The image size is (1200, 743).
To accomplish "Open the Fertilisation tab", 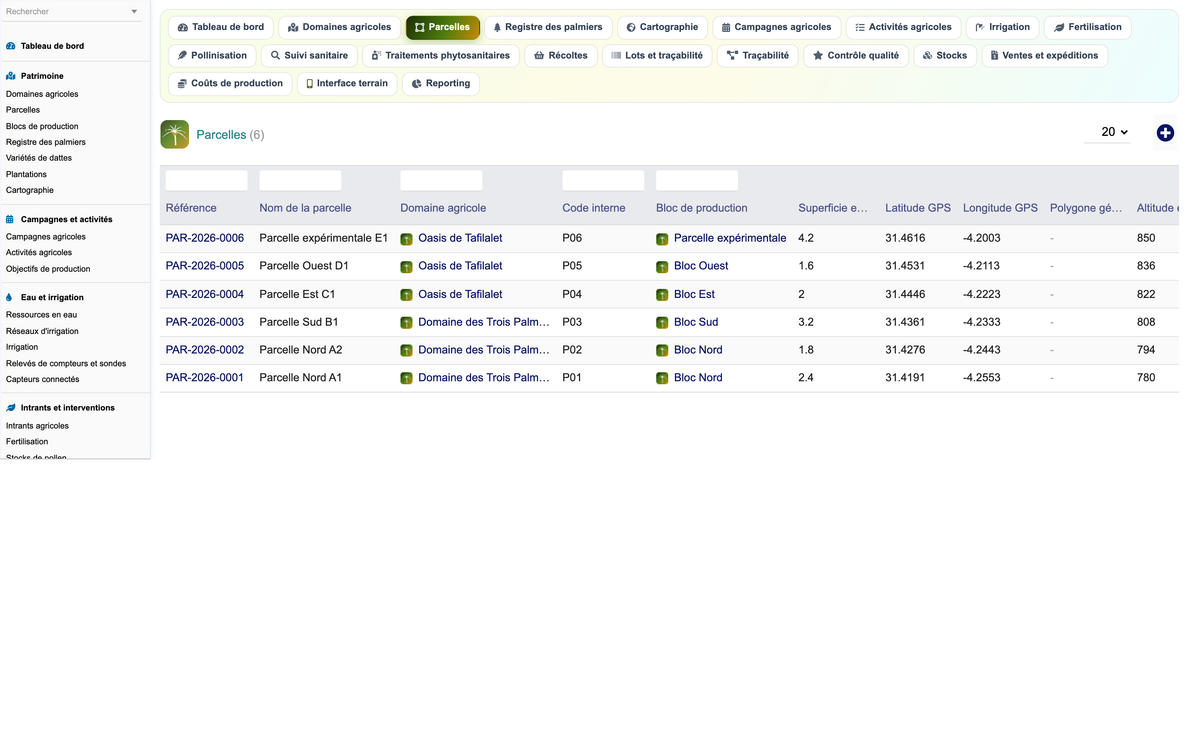I will (1088, 27).
